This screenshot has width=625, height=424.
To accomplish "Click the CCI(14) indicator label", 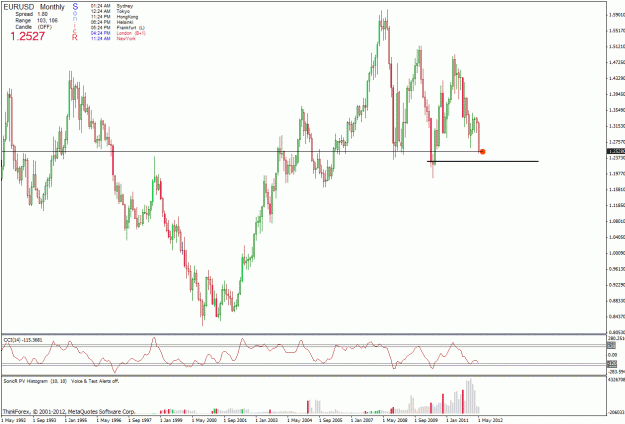I will click(23, 340).
